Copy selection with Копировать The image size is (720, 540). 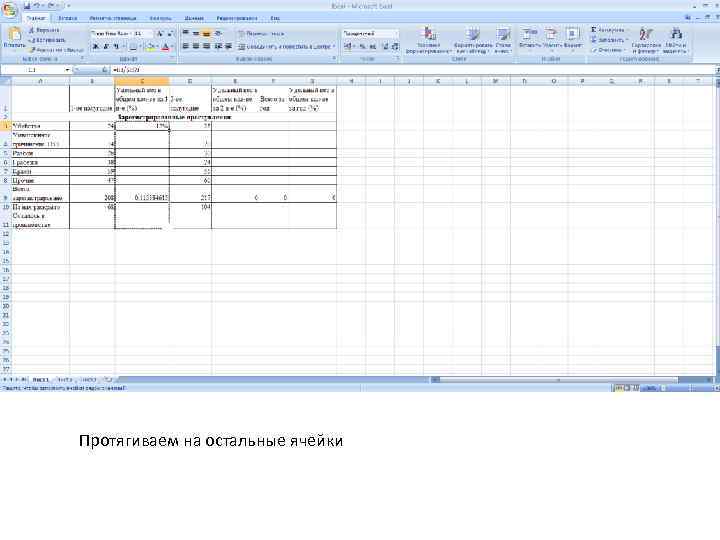pos(47,40)
